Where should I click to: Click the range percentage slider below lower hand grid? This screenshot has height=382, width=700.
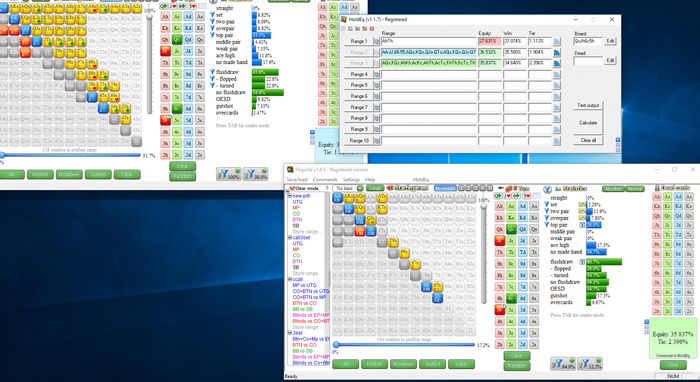click(404, 345)
